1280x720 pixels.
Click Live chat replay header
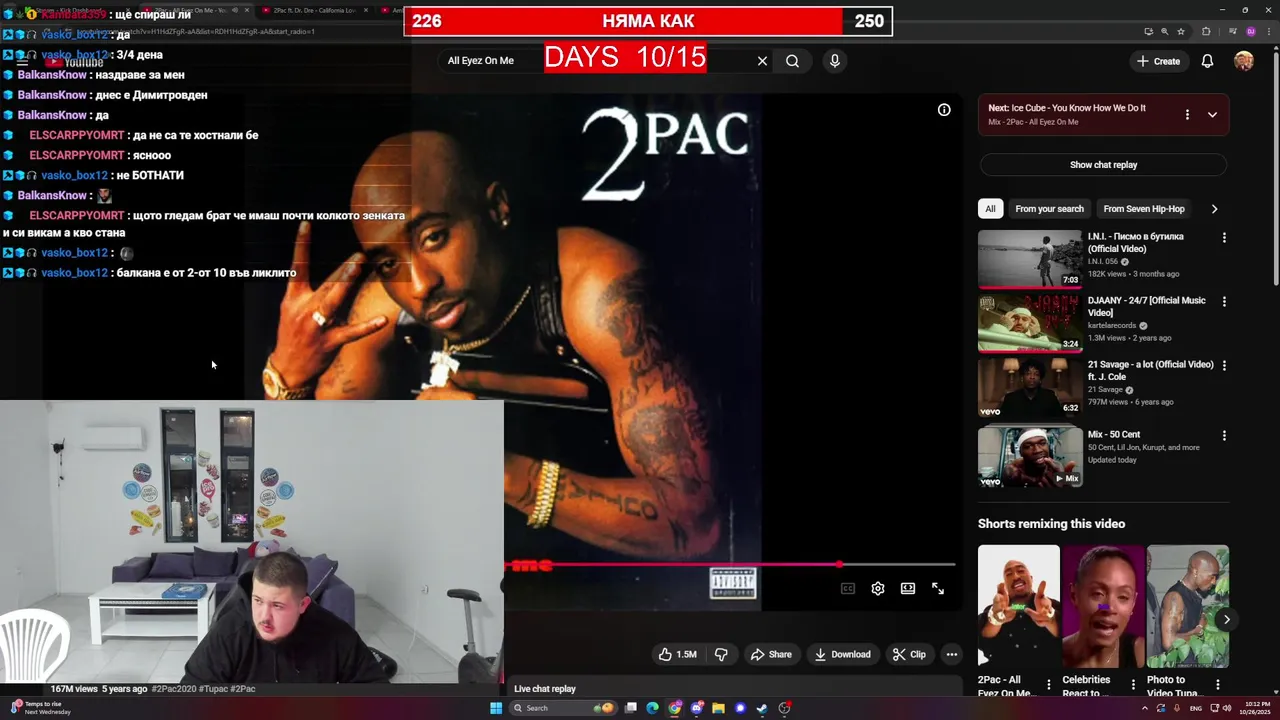tap(545, 689)
